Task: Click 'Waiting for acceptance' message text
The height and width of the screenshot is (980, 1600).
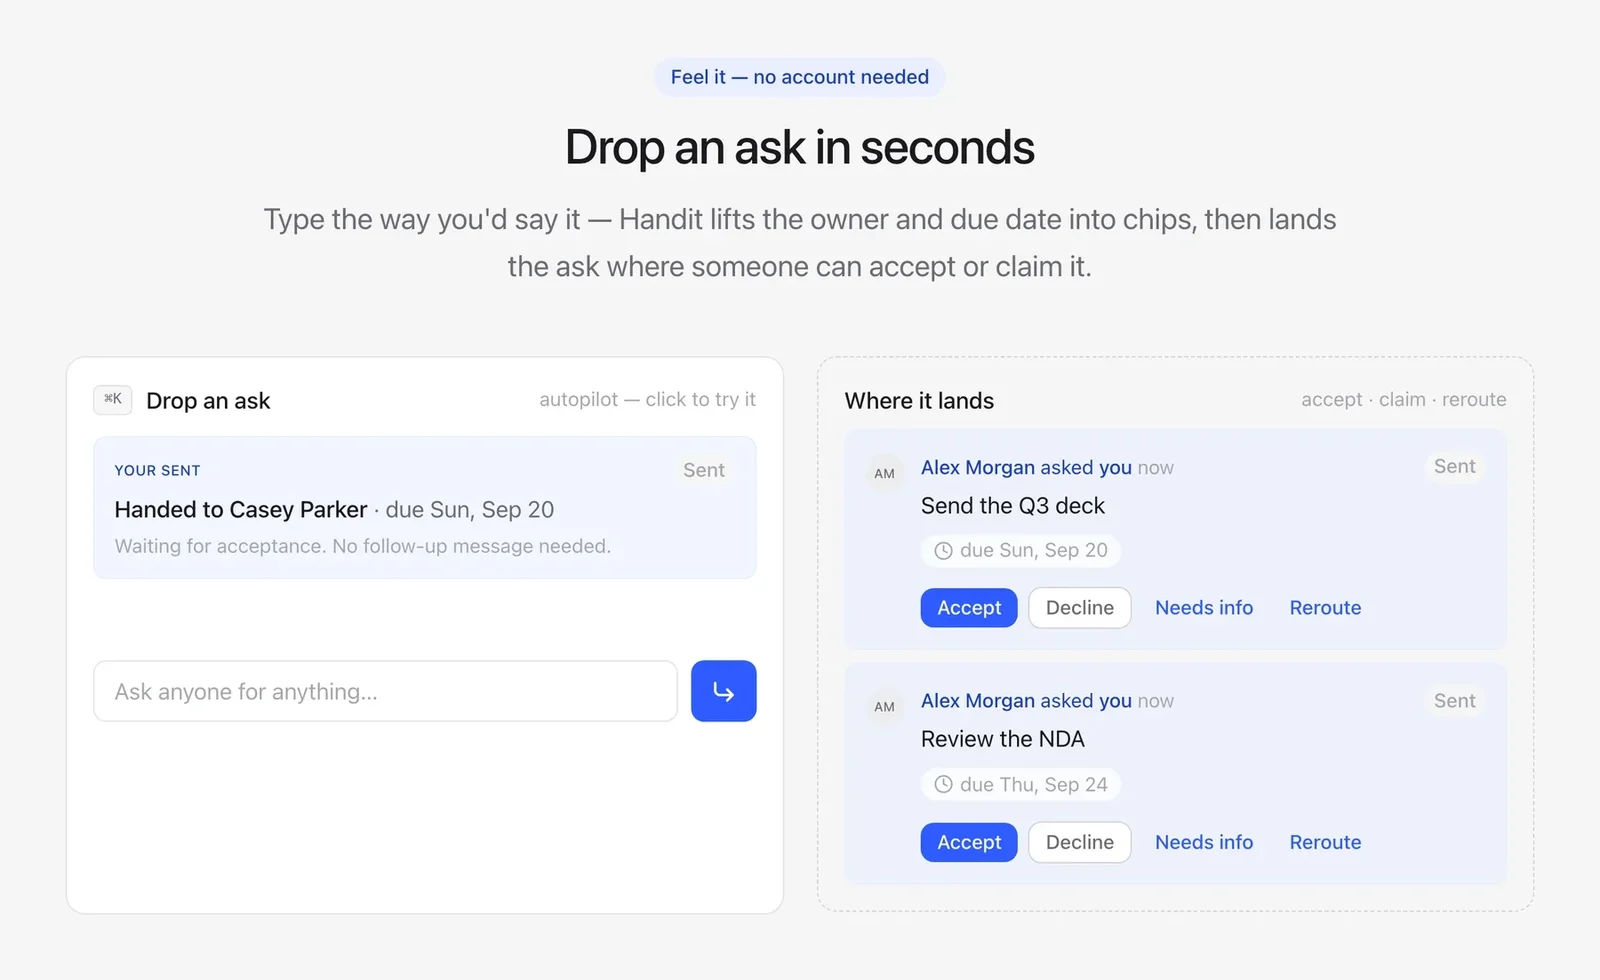Action: [x=362, y=546]
